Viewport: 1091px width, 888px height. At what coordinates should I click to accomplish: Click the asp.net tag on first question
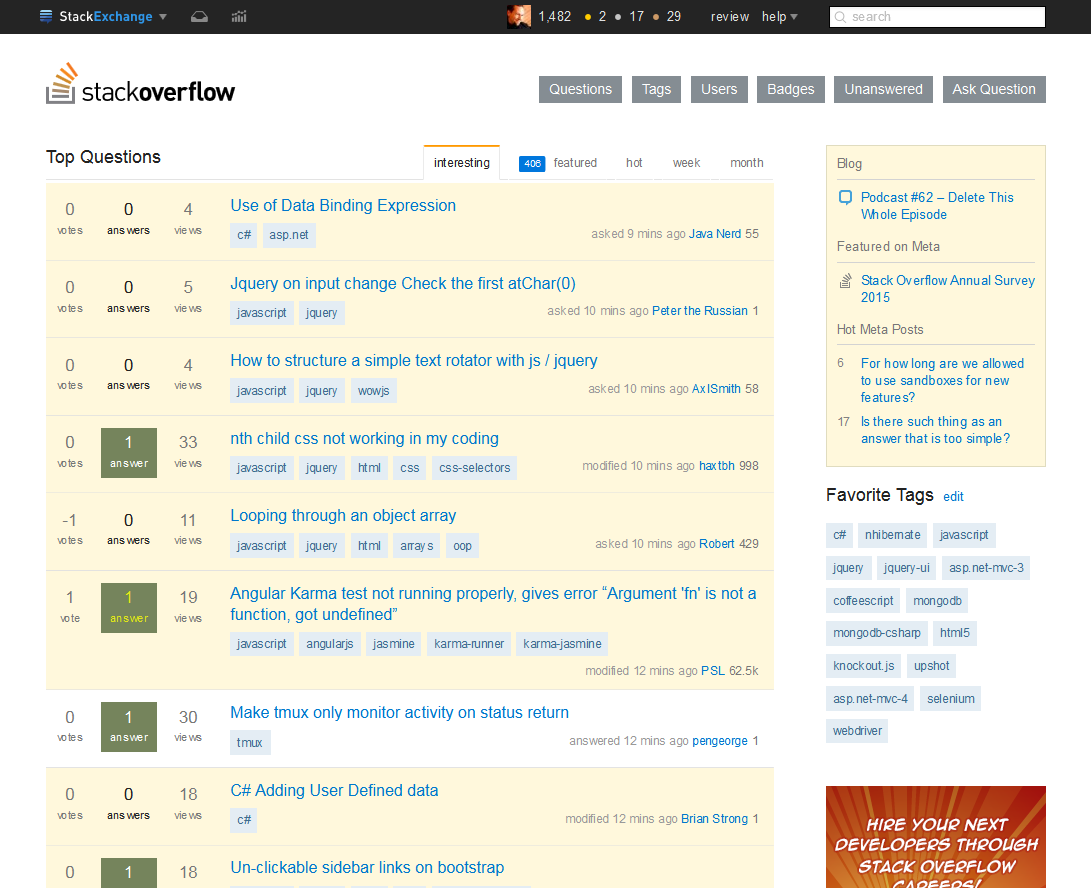(x=289, y=235)
